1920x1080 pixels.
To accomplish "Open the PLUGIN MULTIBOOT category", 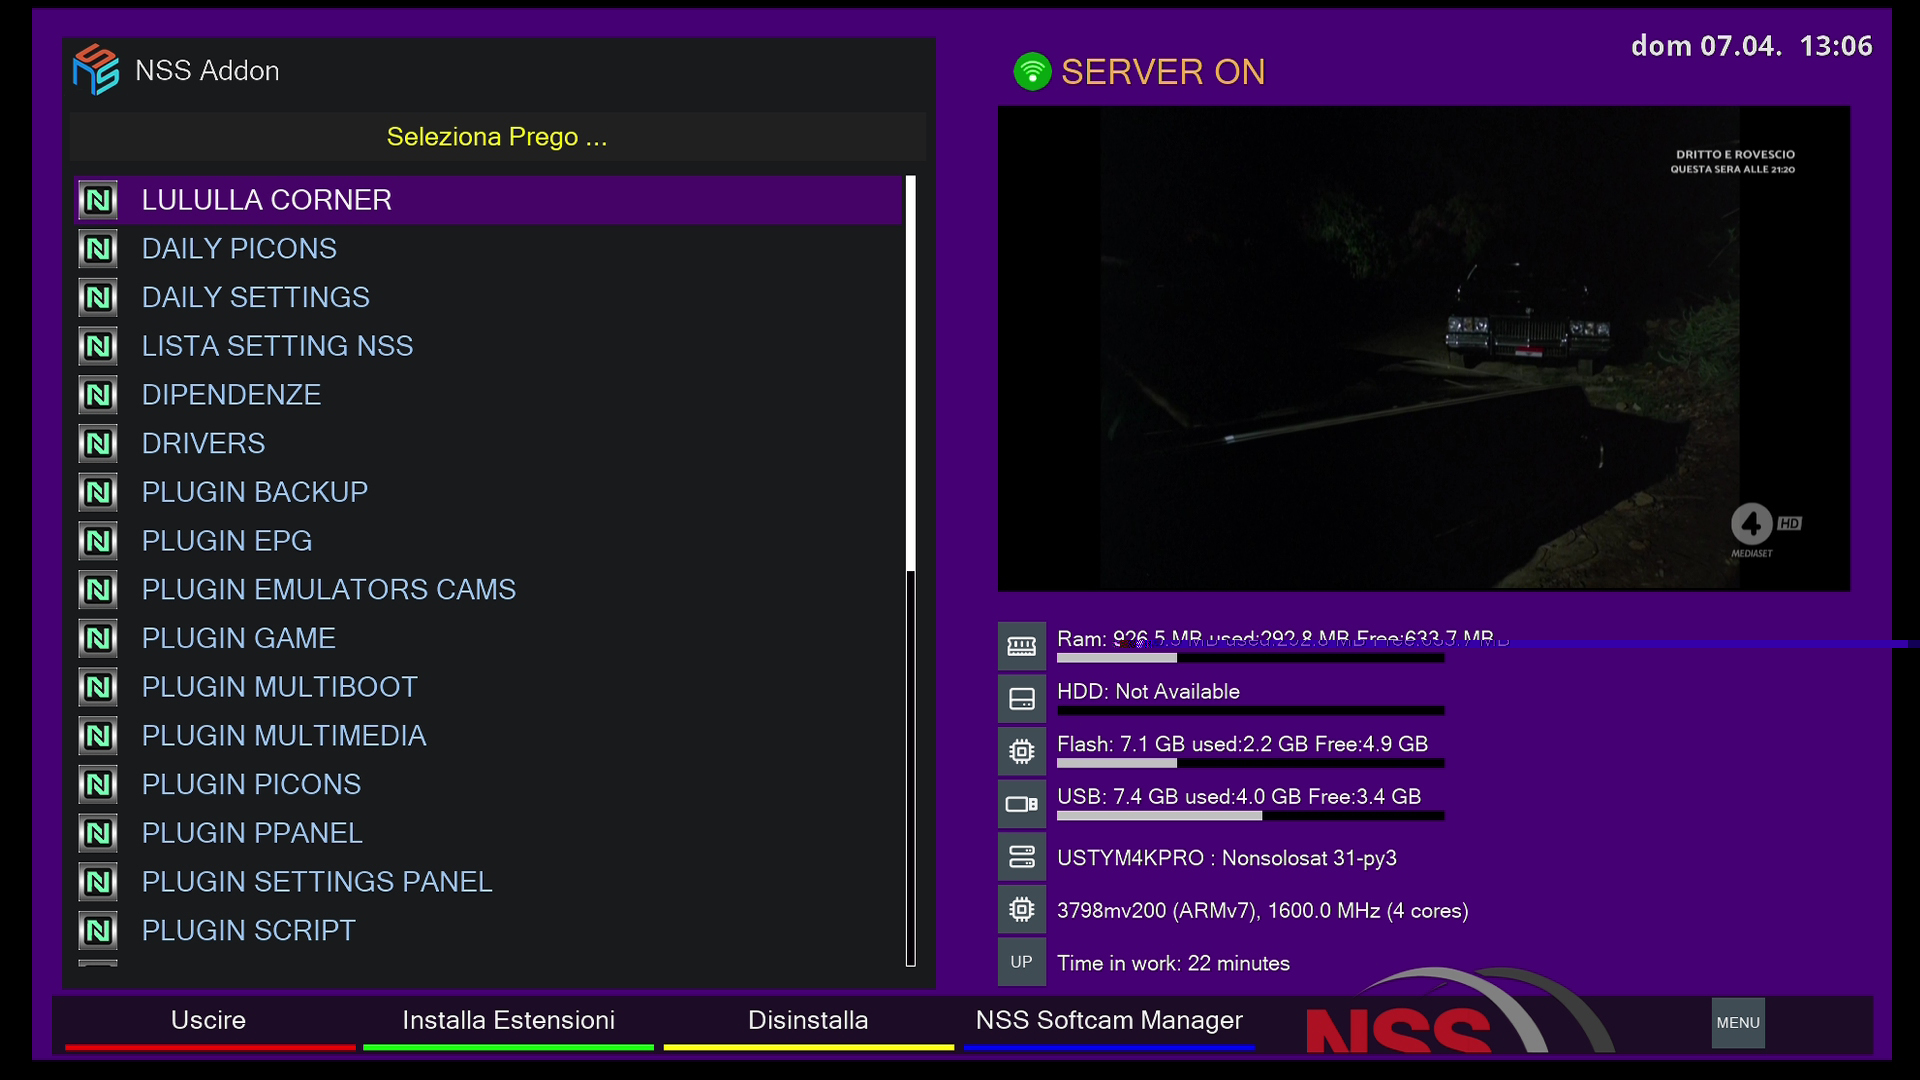I will (x=279, y=687).
